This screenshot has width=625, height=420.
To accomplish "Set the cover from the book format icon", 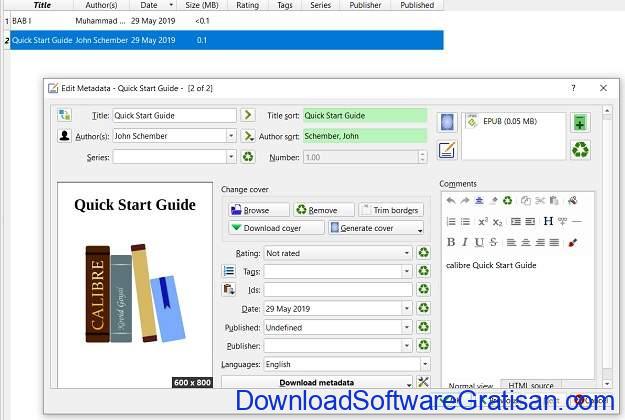I will pos(447,122).
